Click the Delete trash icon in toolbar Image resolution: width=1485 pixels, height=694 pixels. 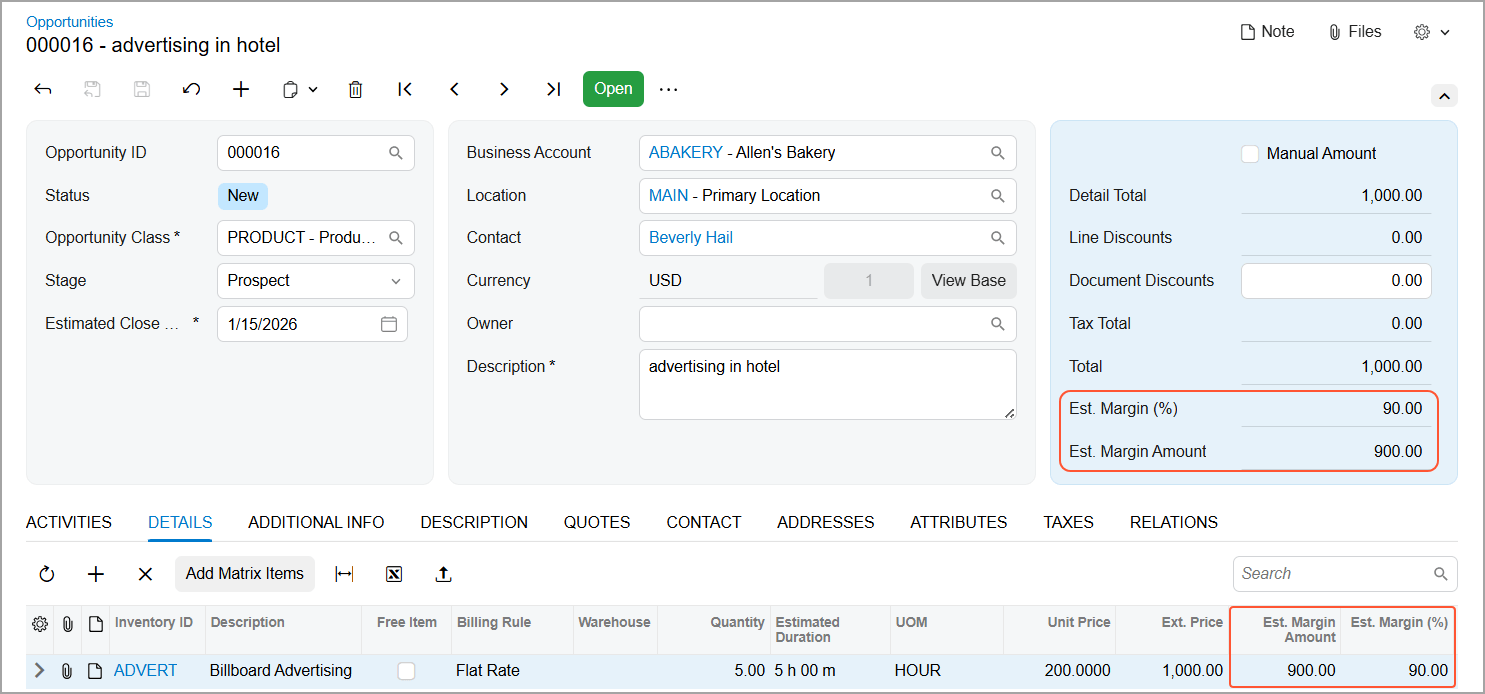pos(355,89)
